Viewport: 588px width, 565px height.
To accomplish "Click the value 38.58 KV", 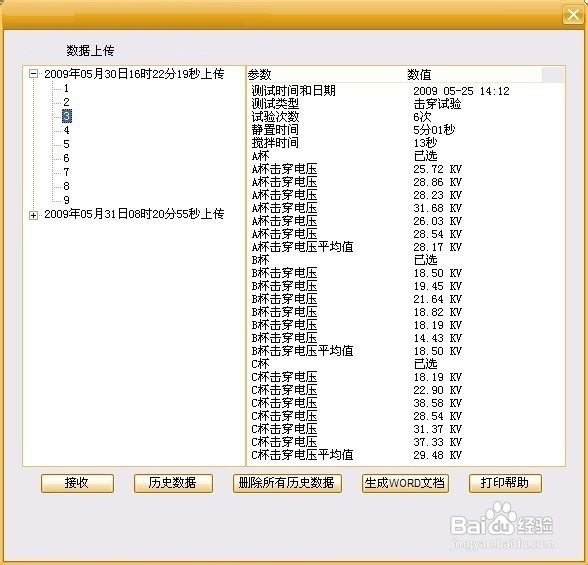I will click(438, 403).
